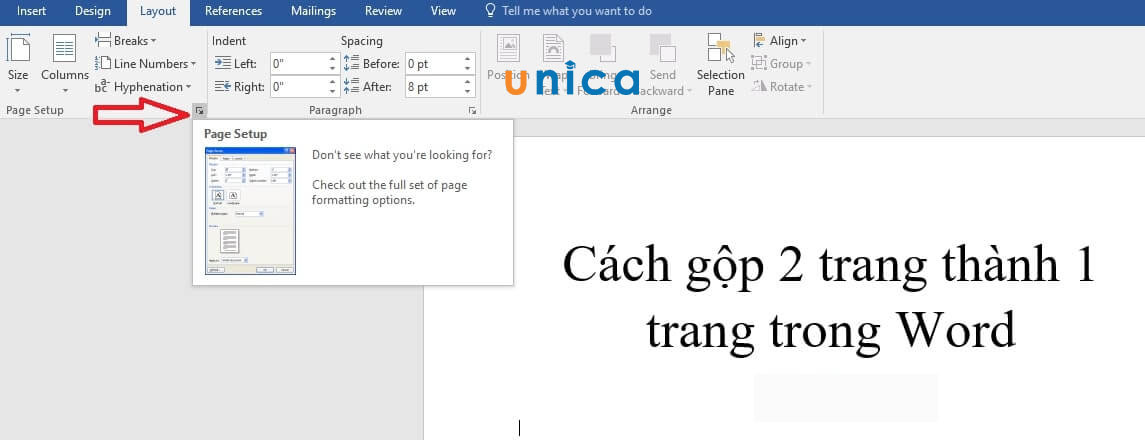Open the Rotate dropdown
Image resolution: width=1145 pixels, height=440 pixels.
781,87
